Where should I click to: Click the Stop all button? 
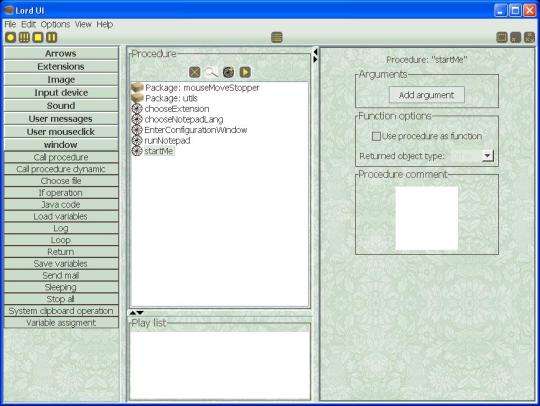click(x=61, y=299)
